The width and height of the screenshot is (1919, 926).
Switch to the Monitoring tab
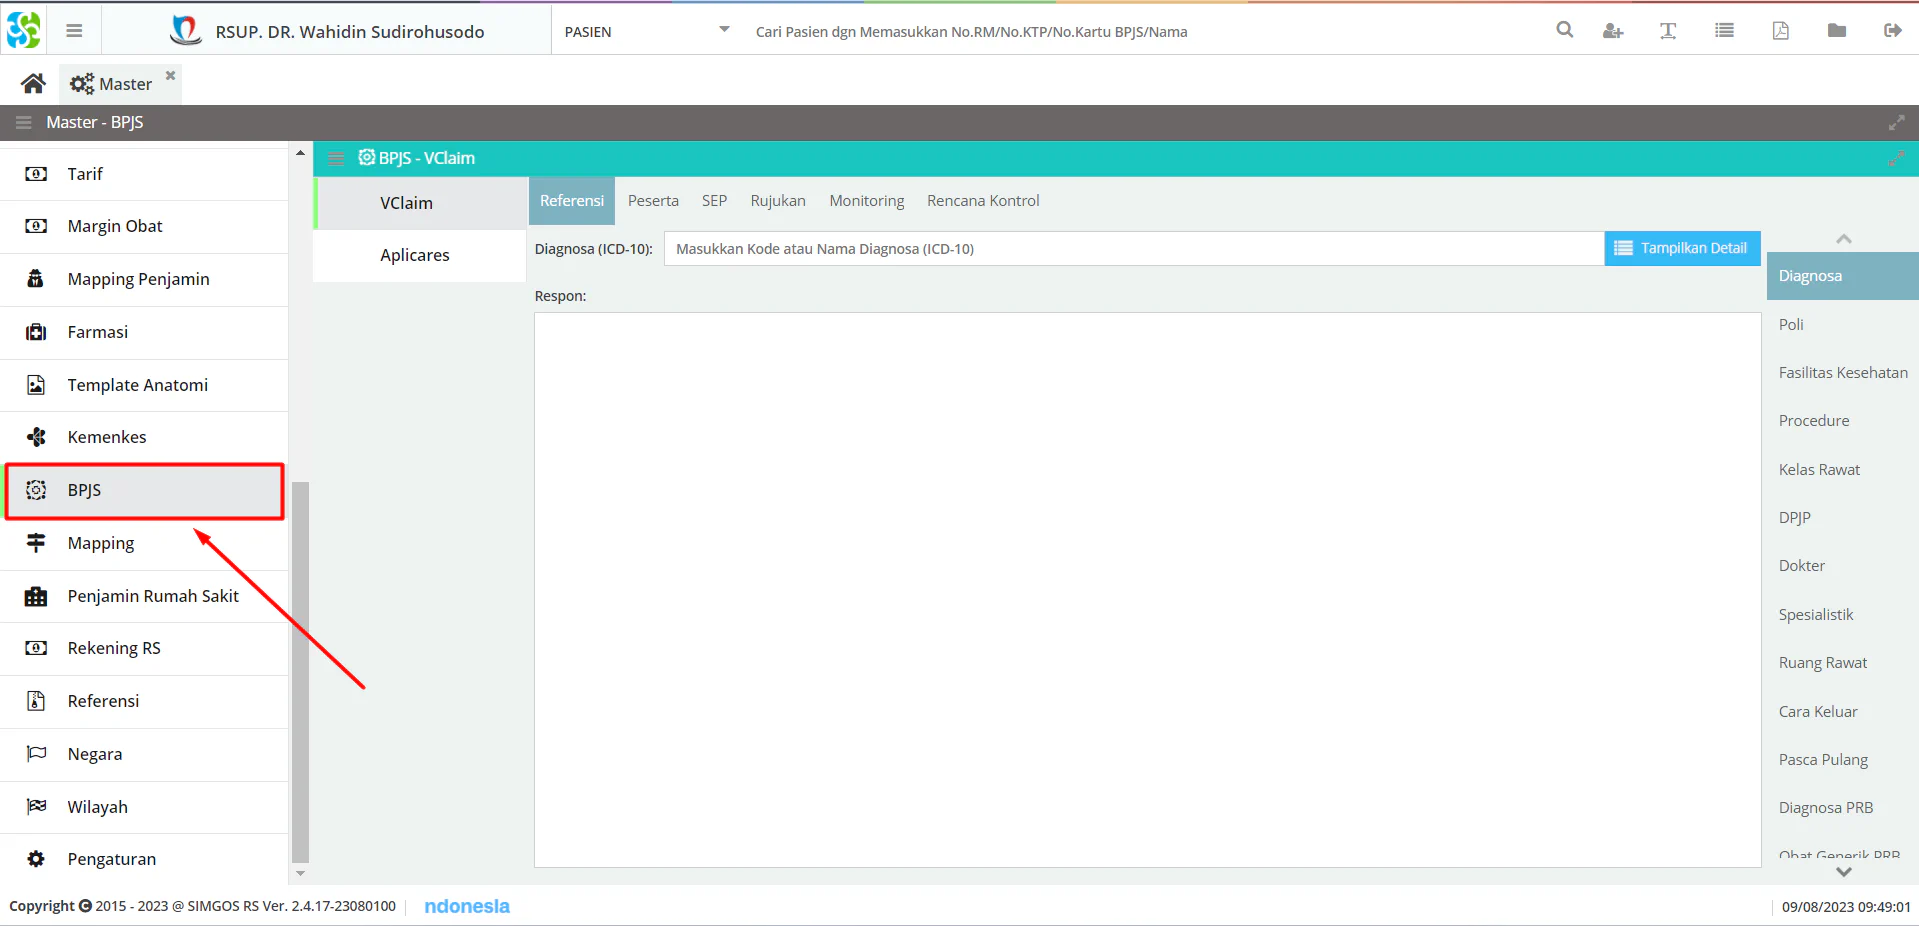867,201
